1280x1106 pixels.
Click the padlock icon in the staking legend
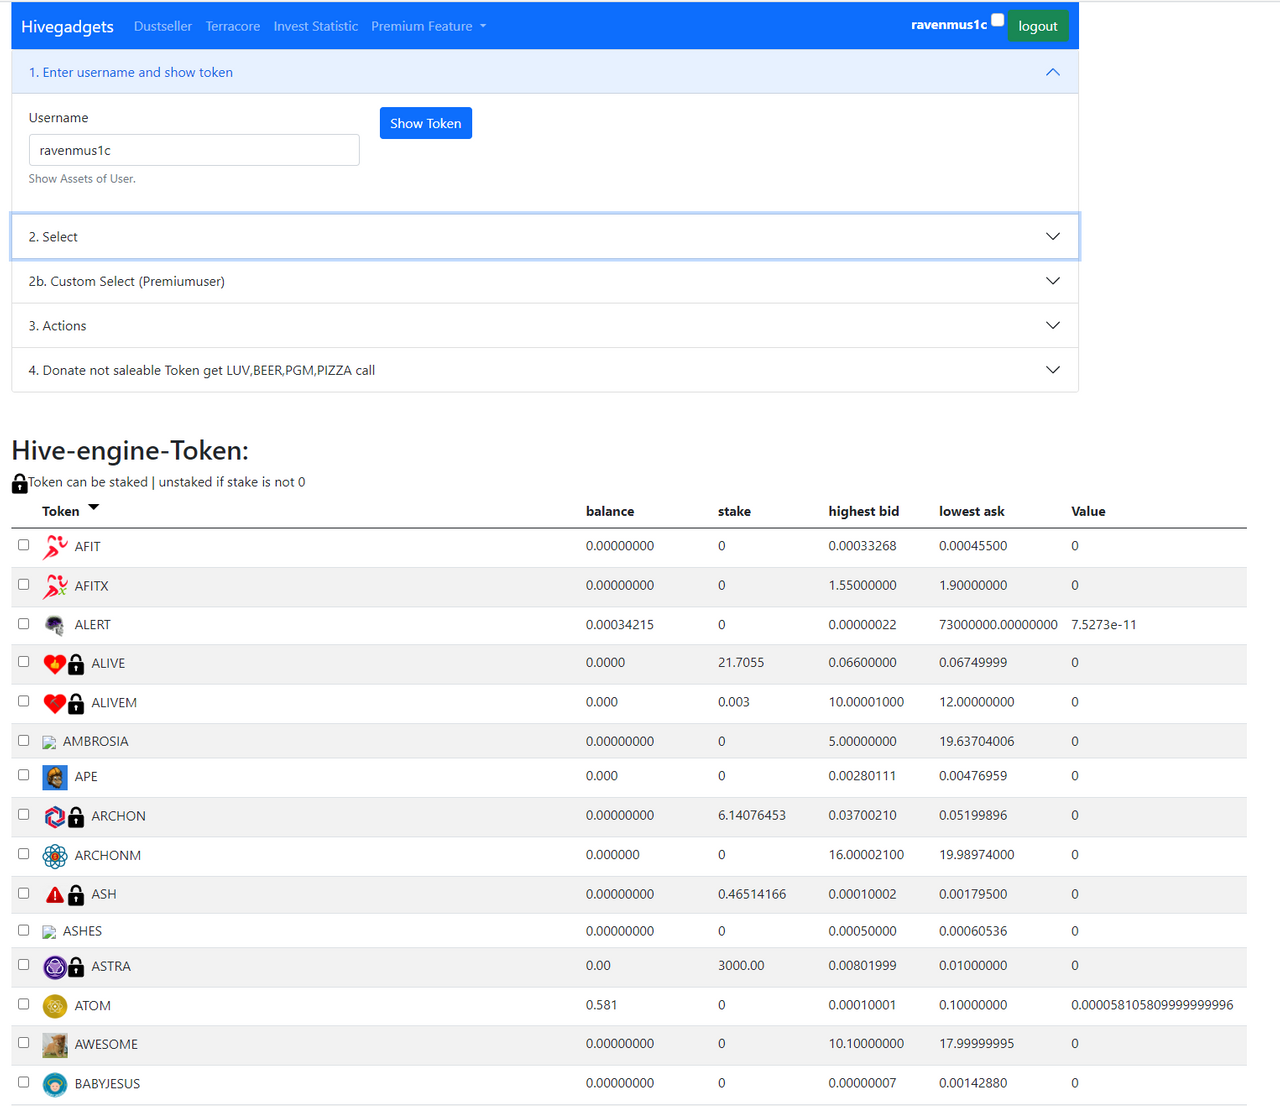pos(20,483)
